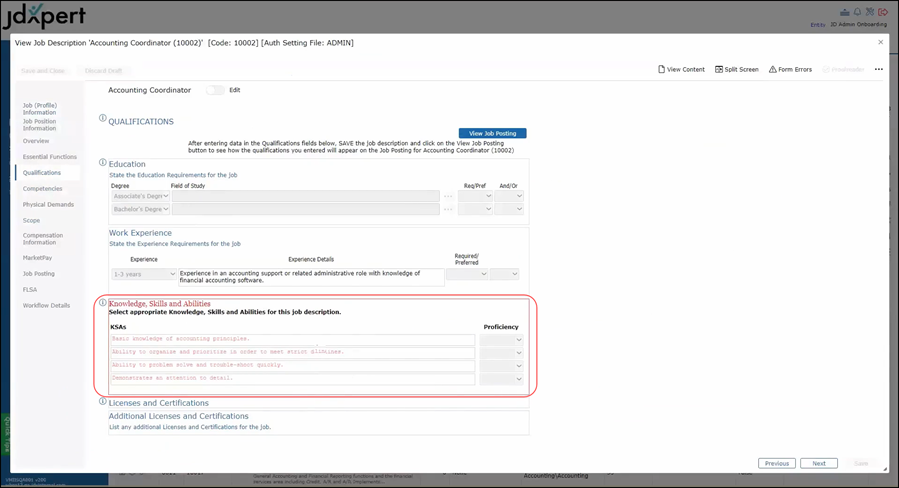Open the notifications bell
Viewport: 899px width, 488px height.
[857, 12]
